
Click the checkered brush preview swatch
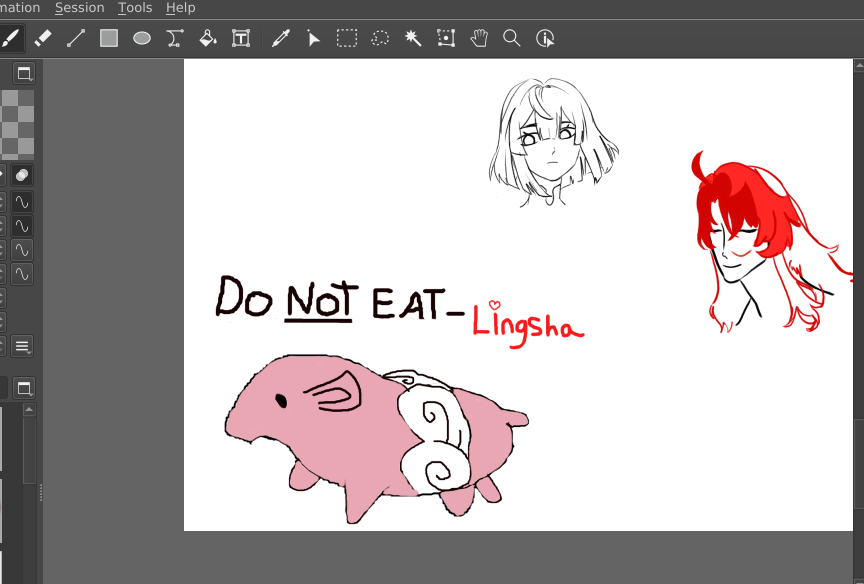pos(18,125)
